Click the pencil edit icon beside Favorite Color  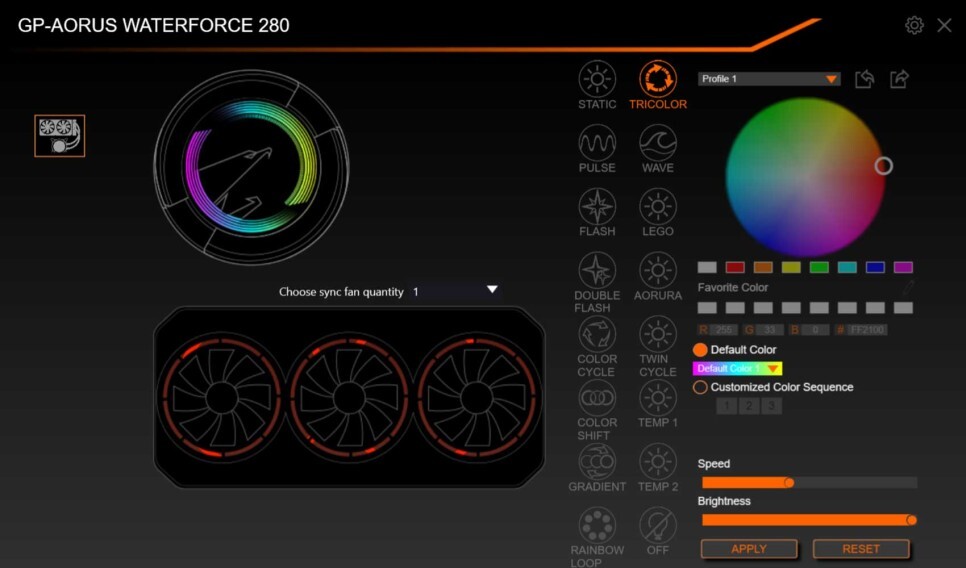(907, 287)
